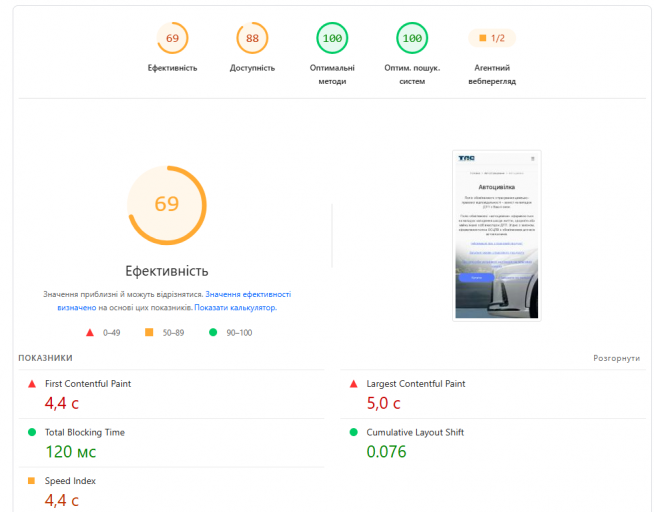The height and width of the screenshot is (512, 654).
Task: Click the orange square in 1/2 badge
Action: click(x=483, y=38)
